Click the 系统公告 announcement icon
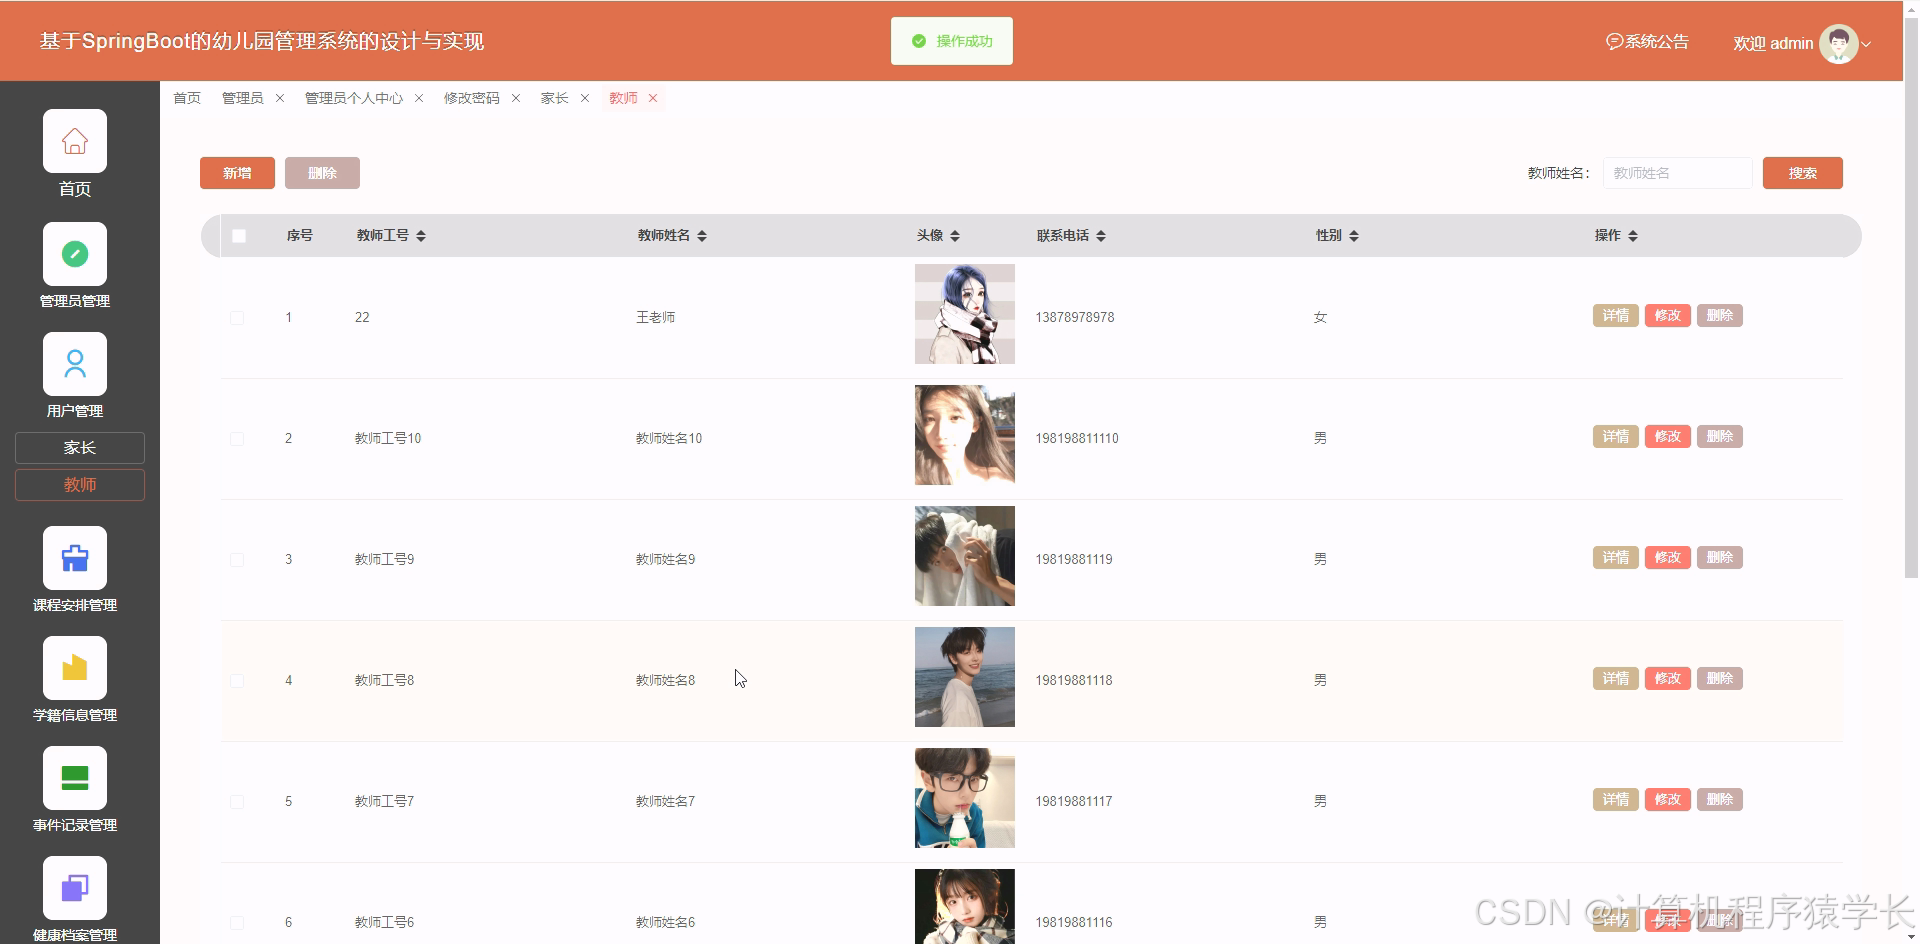 point(1613,42)
